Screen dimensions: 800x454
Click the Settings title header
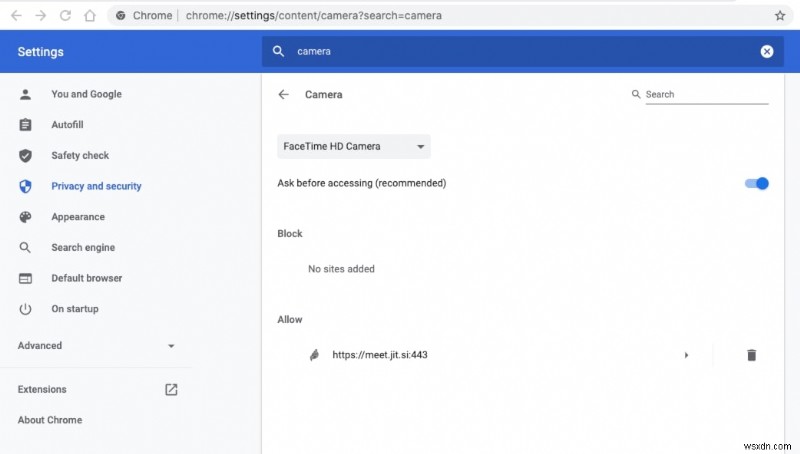40,52
